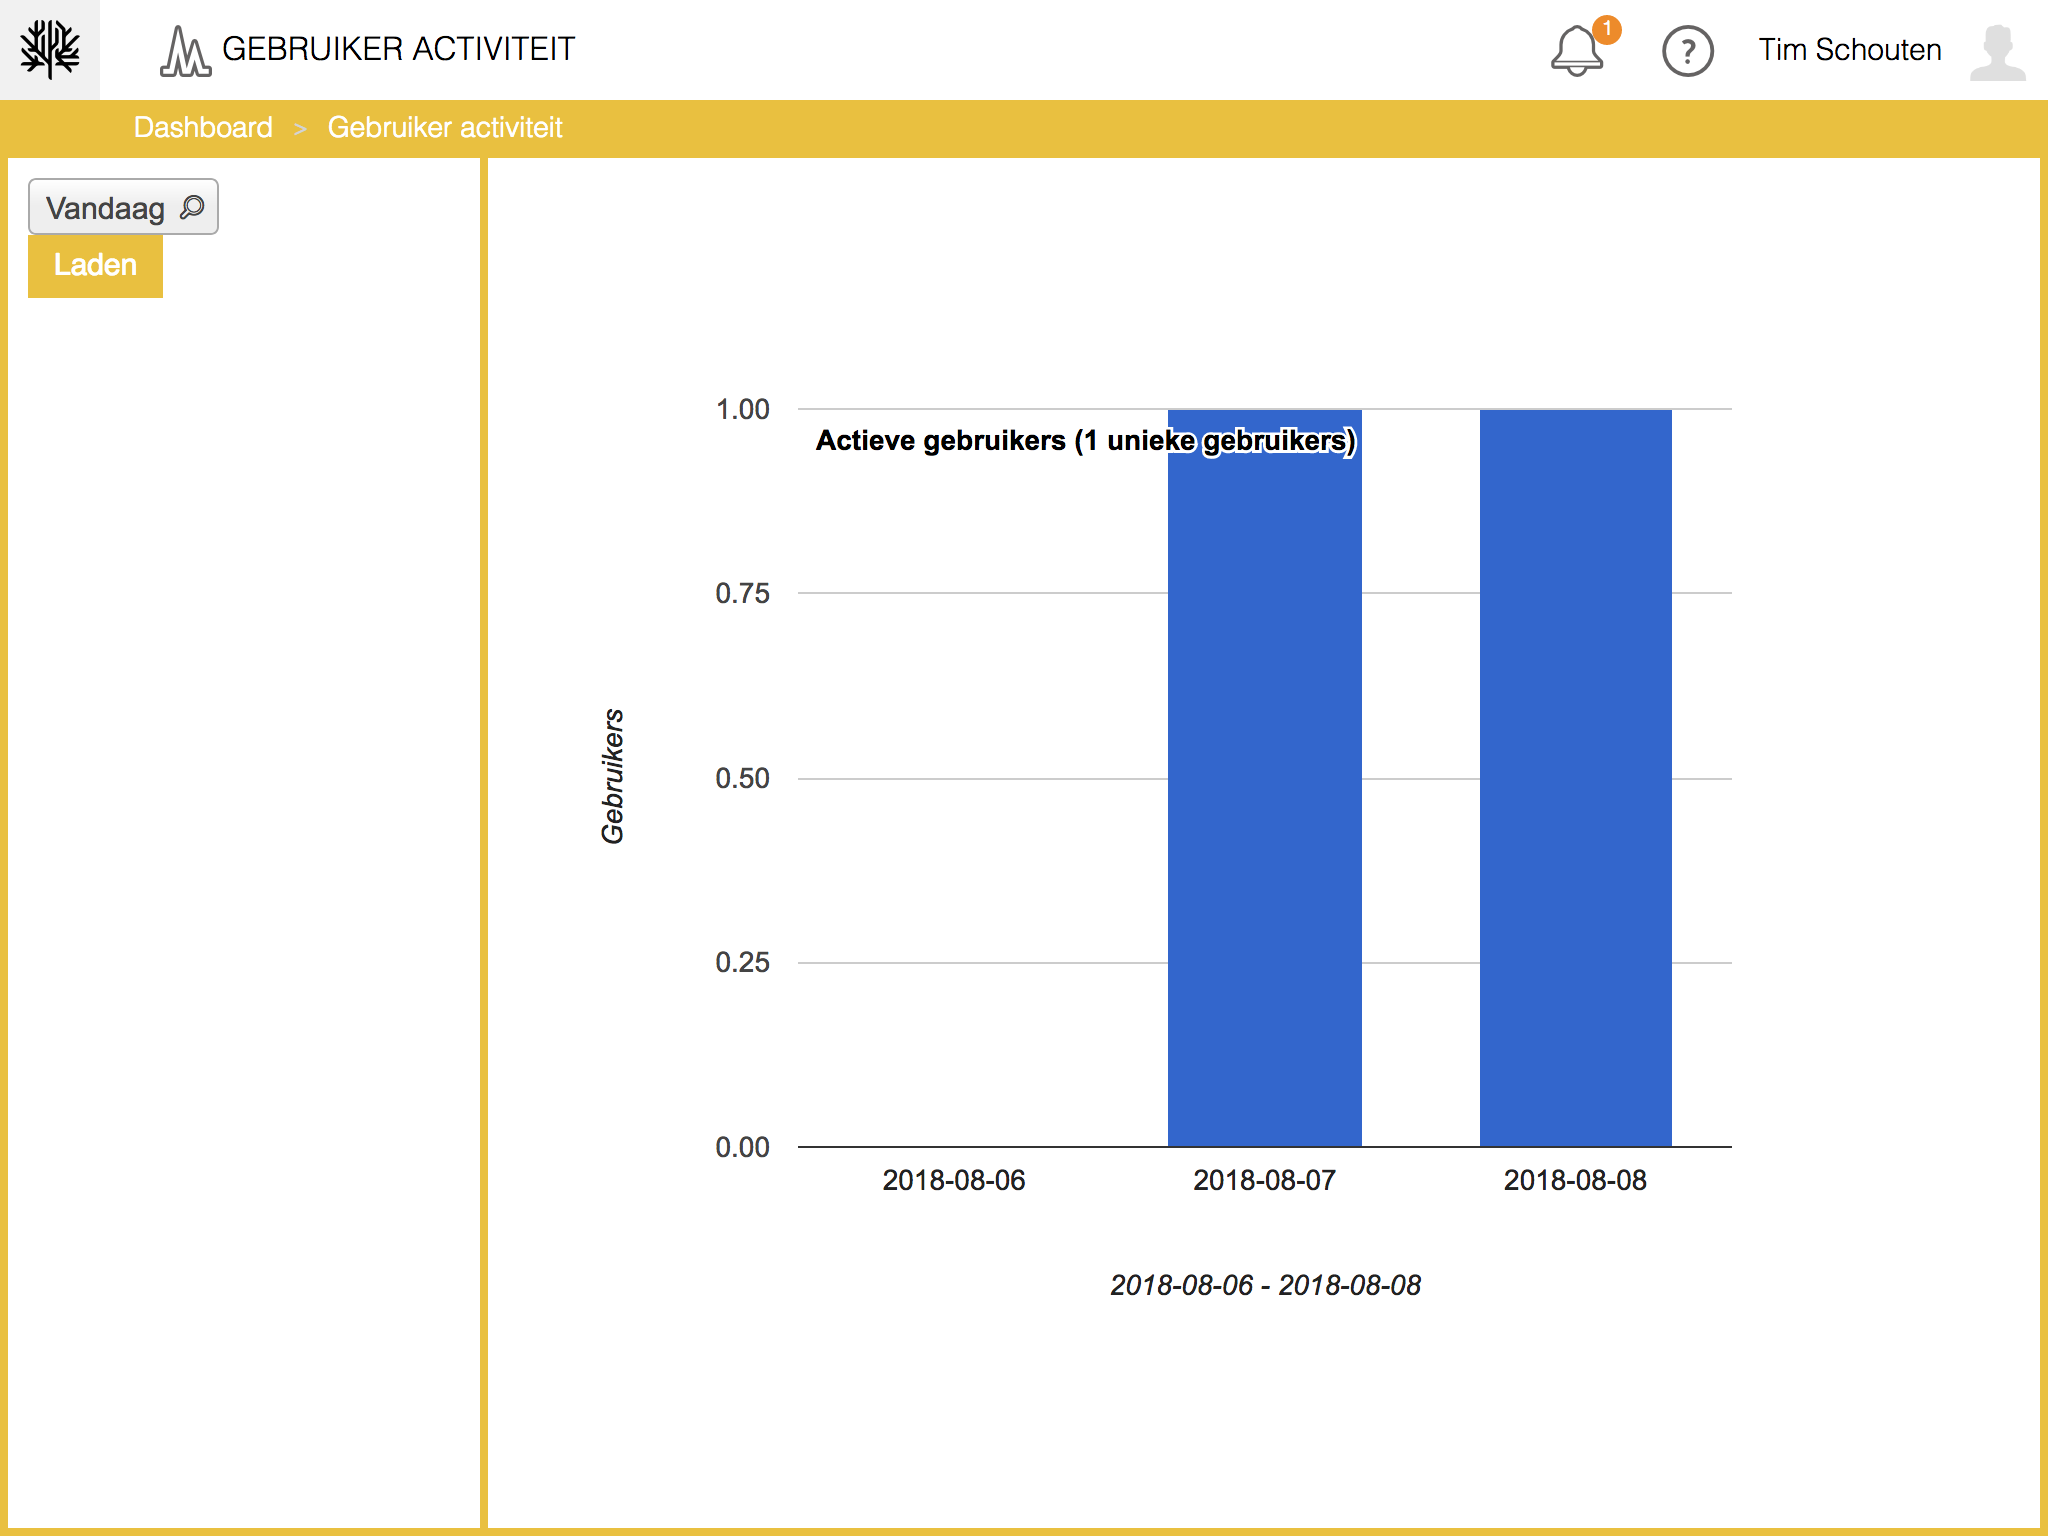Click the 2018-08-06 axis label
This screenshot has width=2048, height=1536.
coord(953,1180)
